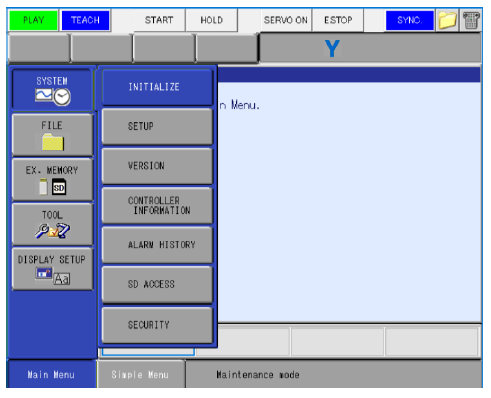
Task: Click the SERVO ON button
Action: (x=286, y=20)
